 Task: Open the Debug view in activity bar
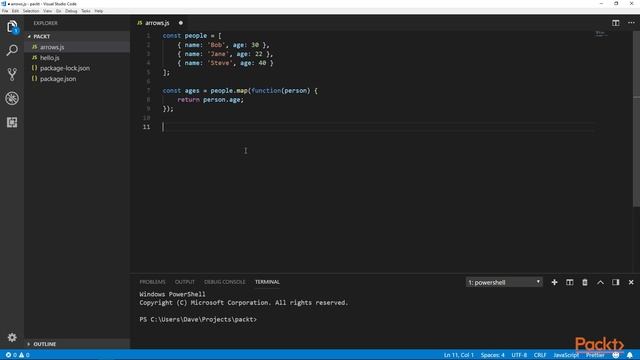[x=12, y=98]
